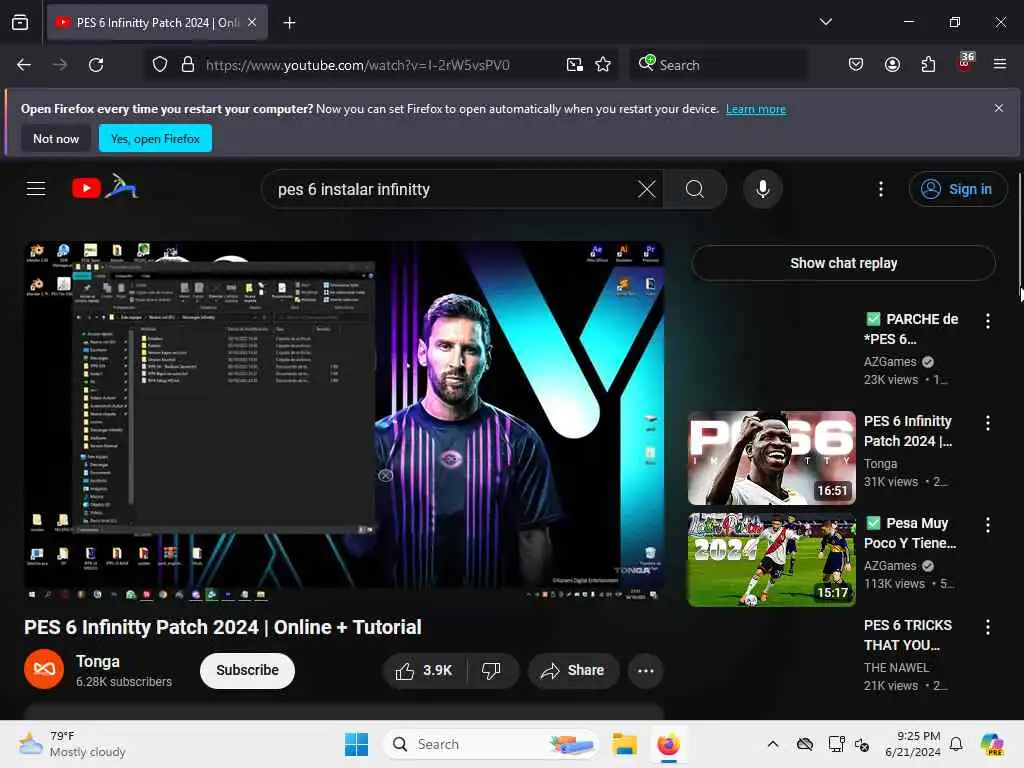Open taskbar clock showing 9:25 PM
Image resolution: width=1024 pixels, height=768 pixels.
(x=913, y=744)
